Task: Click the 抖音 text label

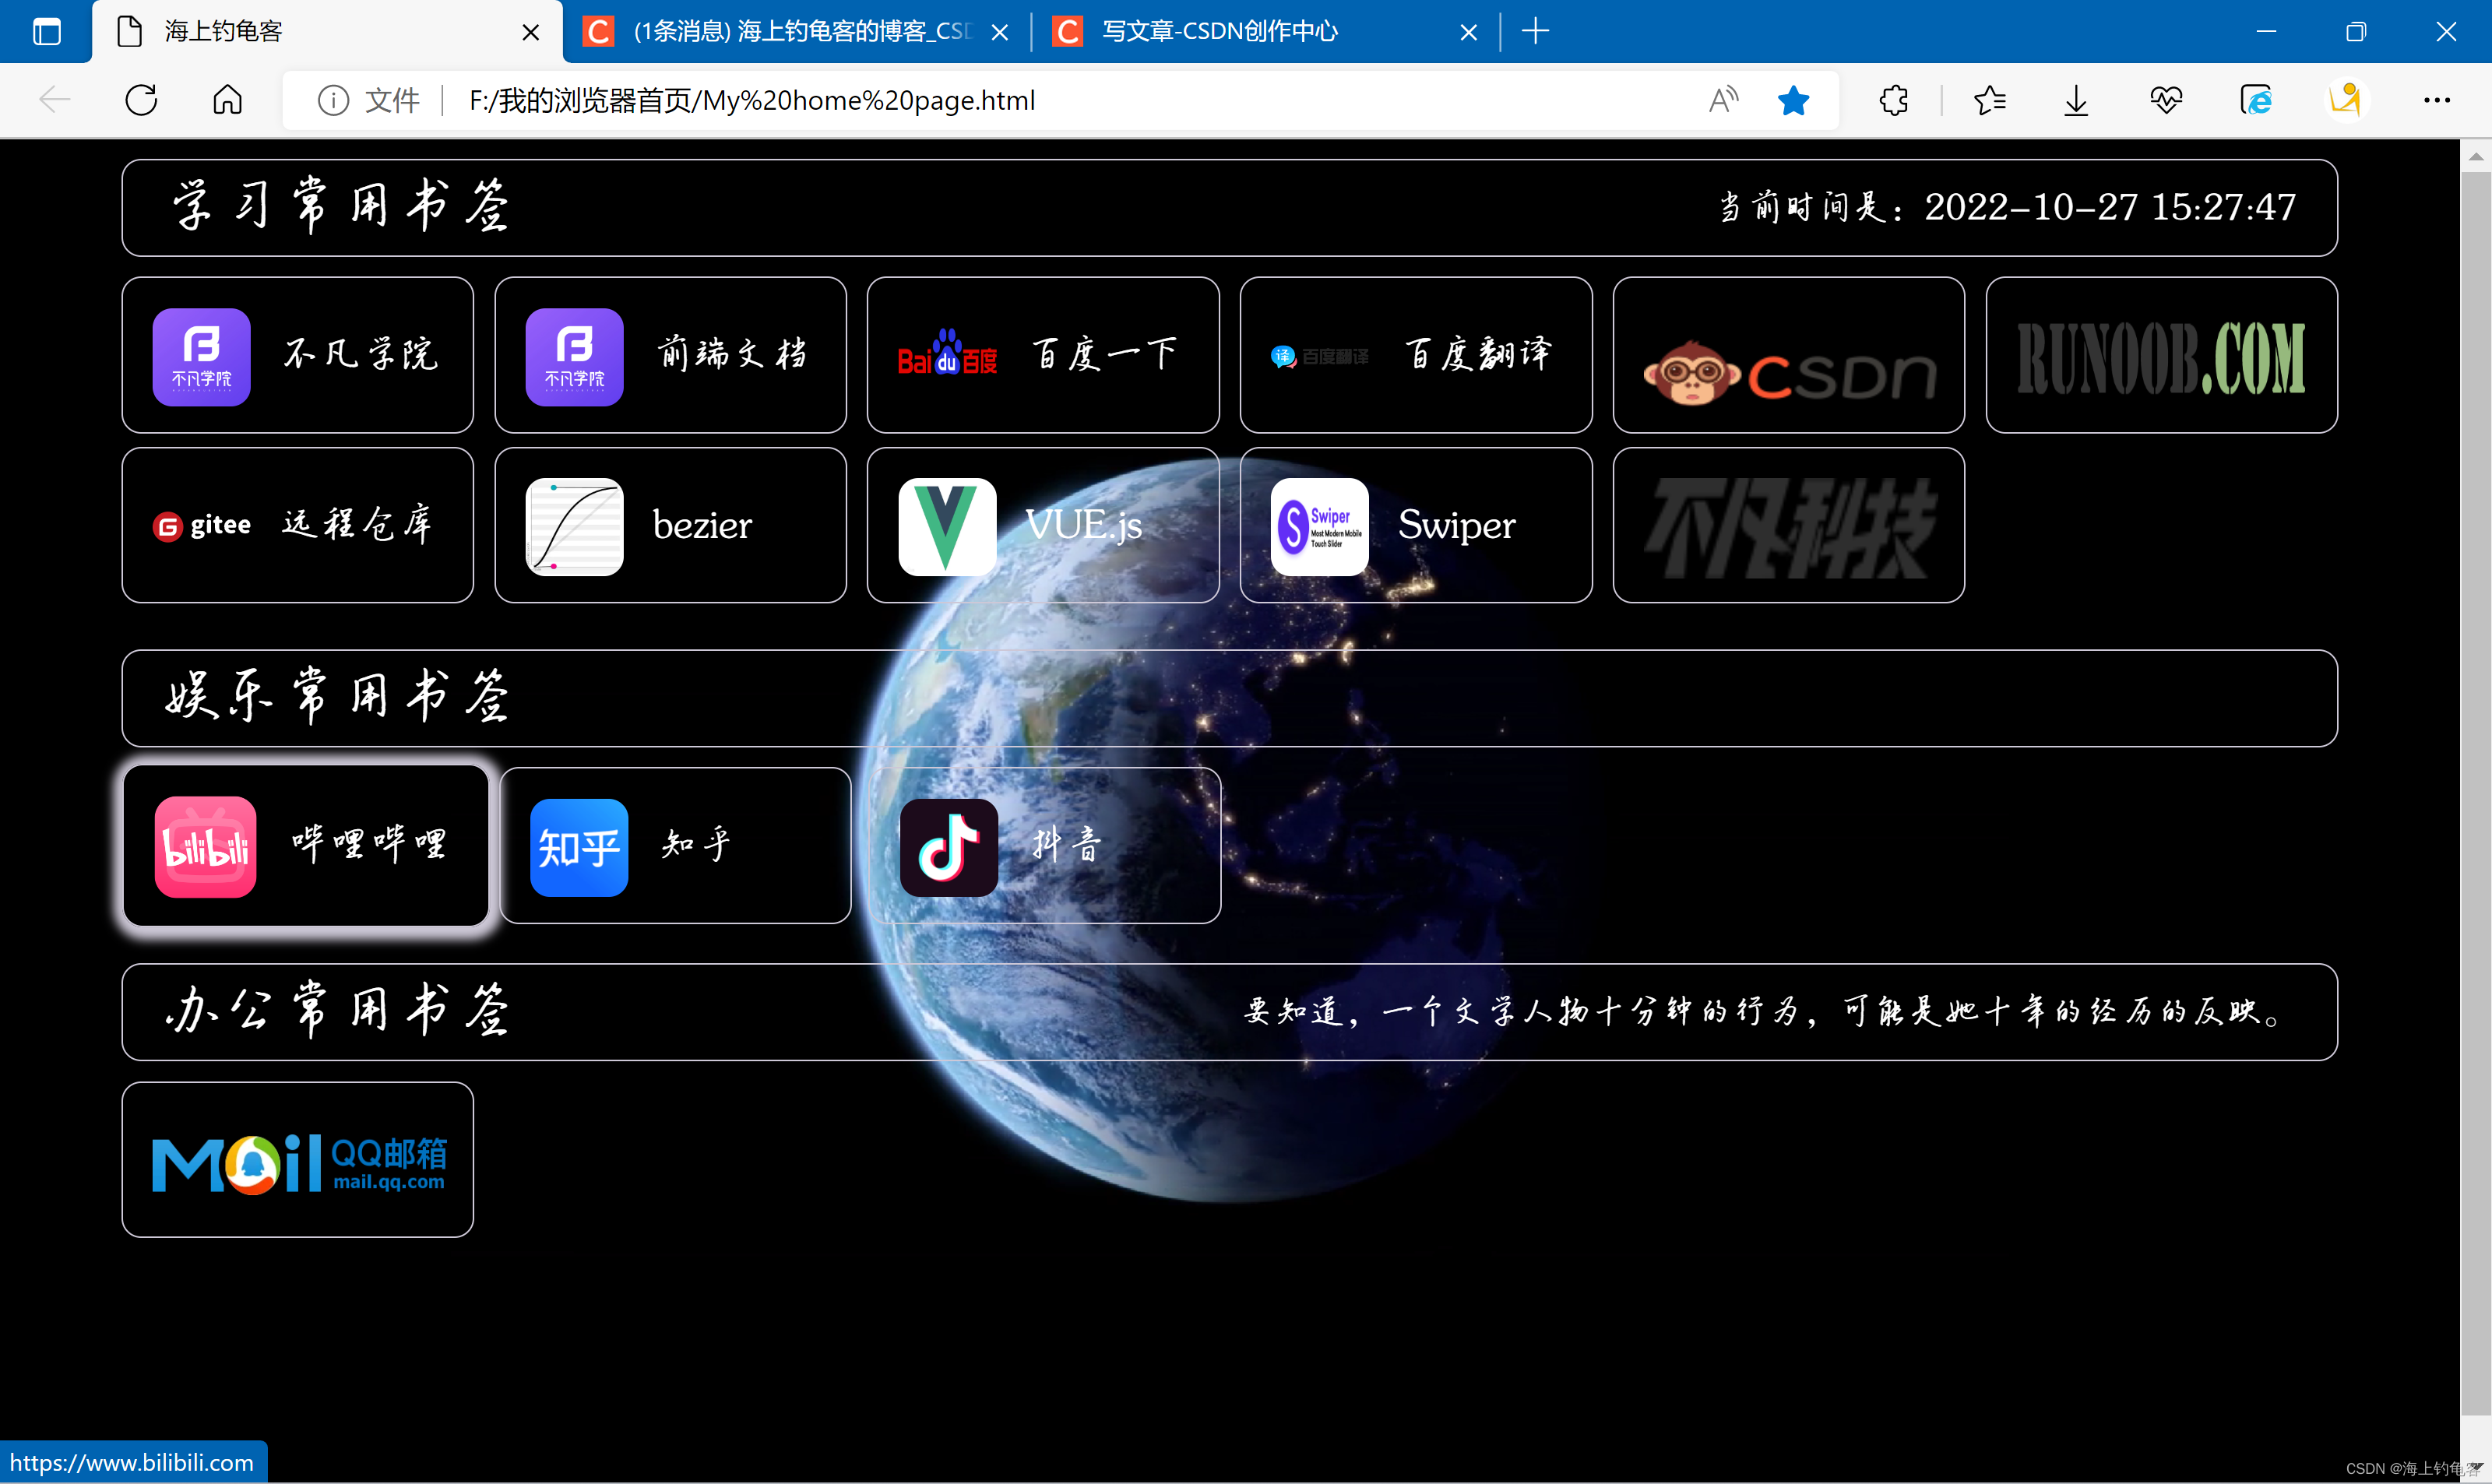Action: point(1066,844)
